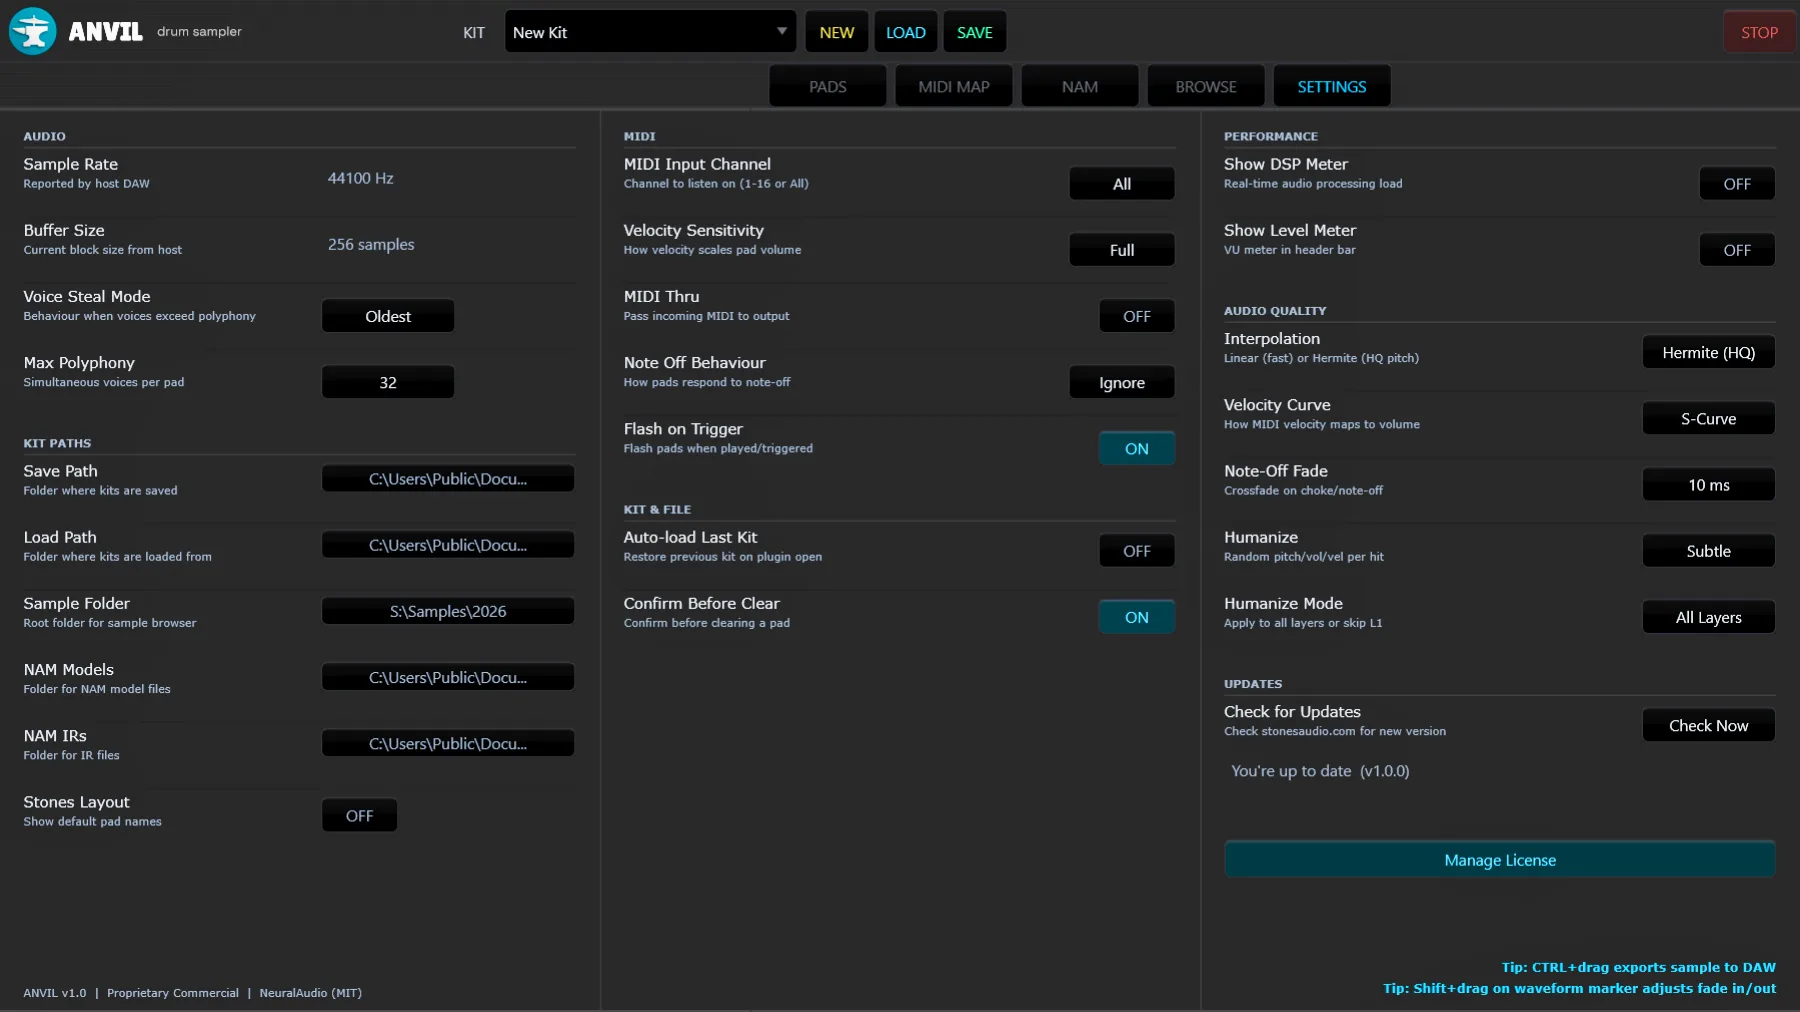The width and height of the screenshot is (1800, 1012).
Task: Open the New Kit dropdown arrow
Action: tap(781, 31)
